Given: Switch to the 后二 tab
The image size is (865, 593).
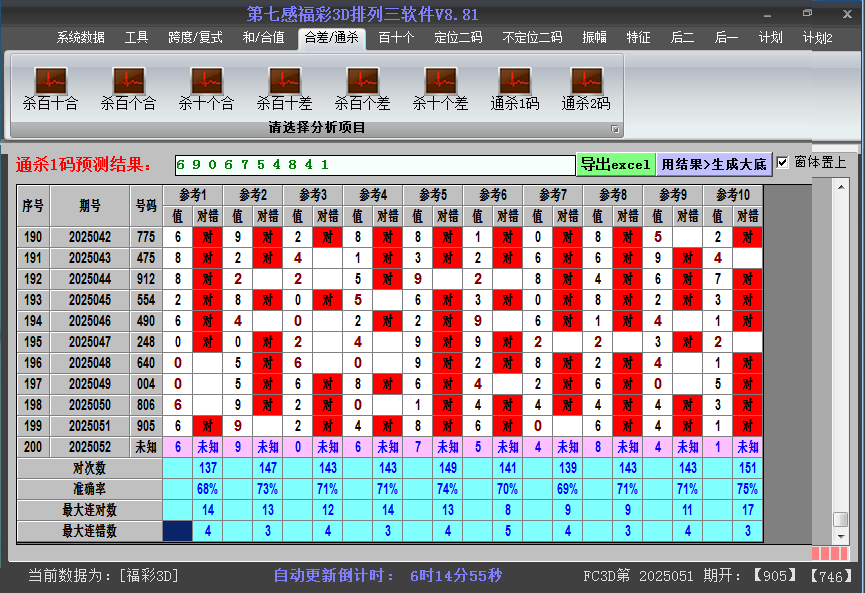Looking at the screenshot, I should click(682, 38).
